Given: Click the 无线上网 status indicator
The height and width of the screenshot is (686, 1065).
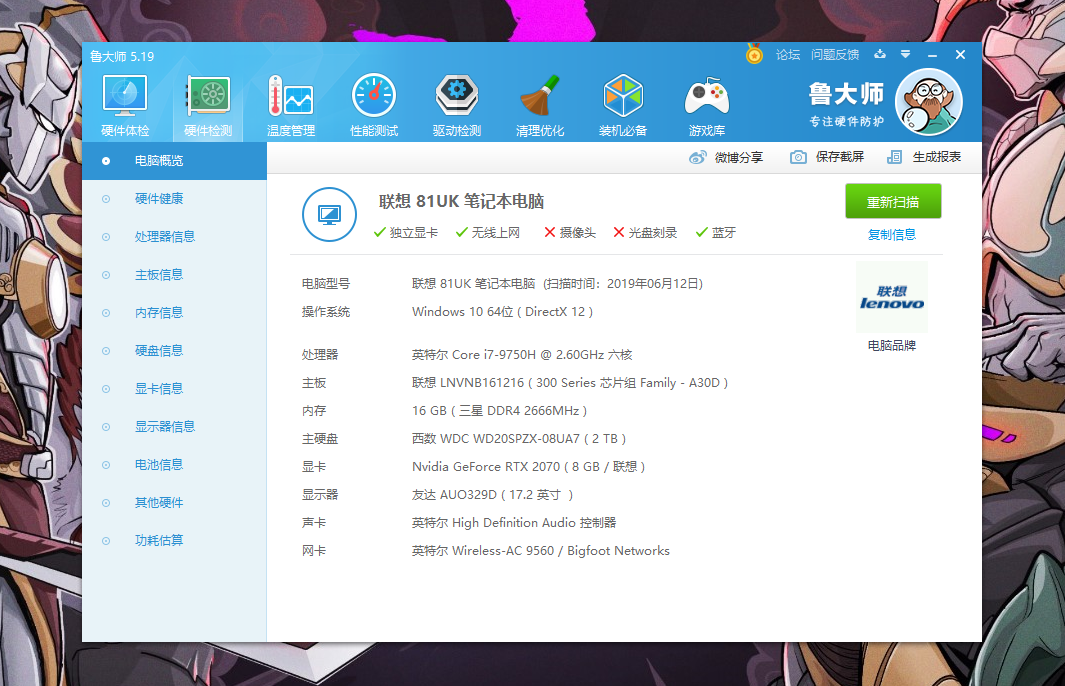Looking at the screenshot, I should coord(488,233).
